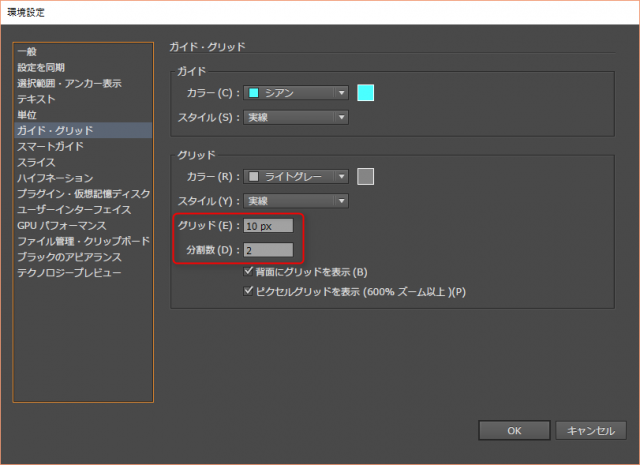This screenshot has width=640, height=465.
Task: Click the 分割数 input field
Action: click(268, 249)
